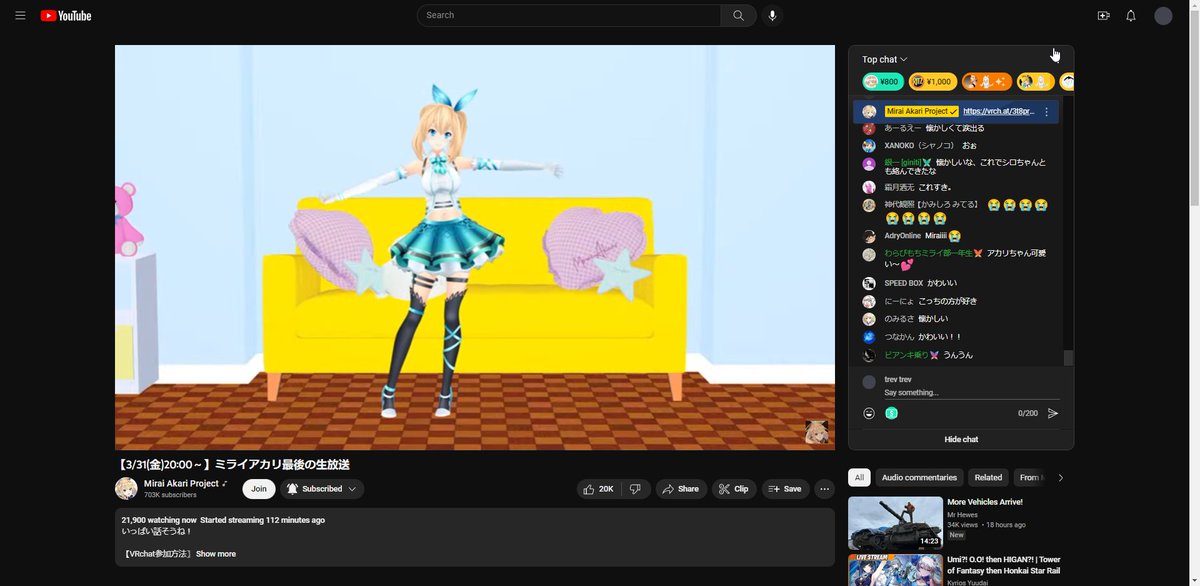The image size is (1200, 586).
Task: Open the pinned vrch.at link
Action: (x=999, y=112)
